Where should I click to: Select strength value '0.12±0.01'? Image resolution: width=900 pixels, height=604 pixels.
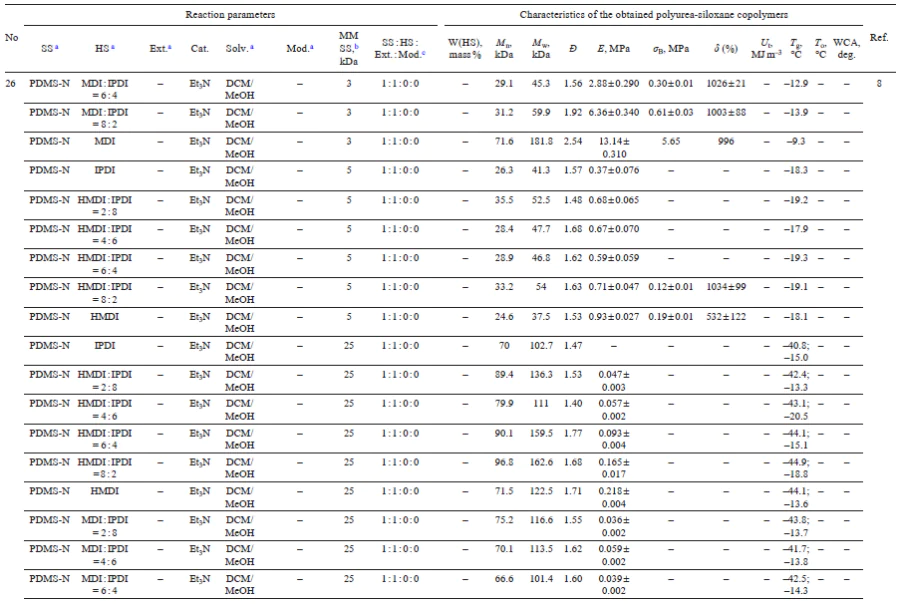pyautogui.click(x=671, y=287)
